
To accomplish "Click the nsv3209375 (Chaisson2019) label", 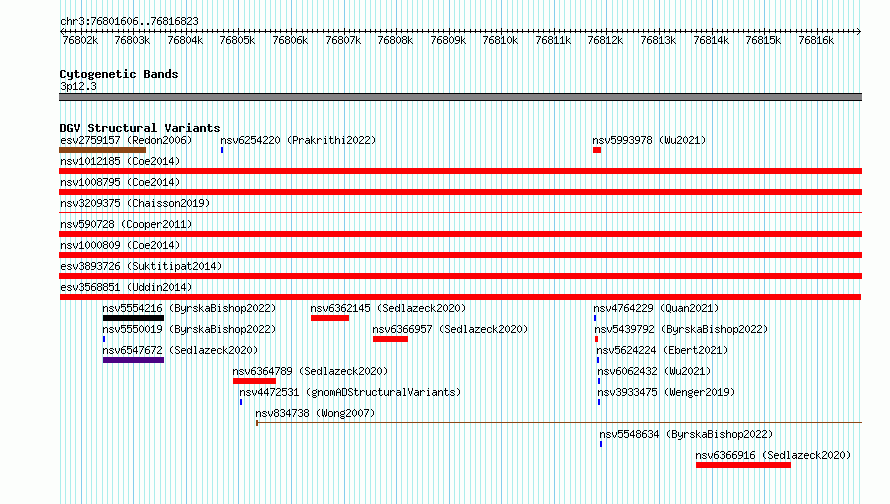I will (135, 203).
